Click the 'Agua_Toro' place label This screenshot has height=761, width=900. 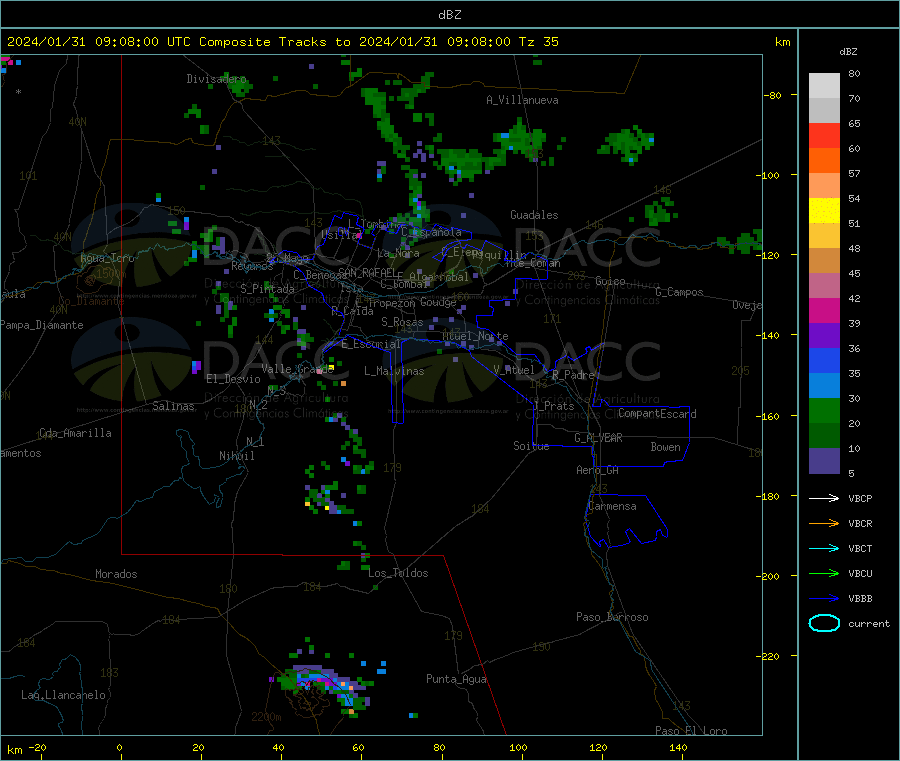point(107,258)
